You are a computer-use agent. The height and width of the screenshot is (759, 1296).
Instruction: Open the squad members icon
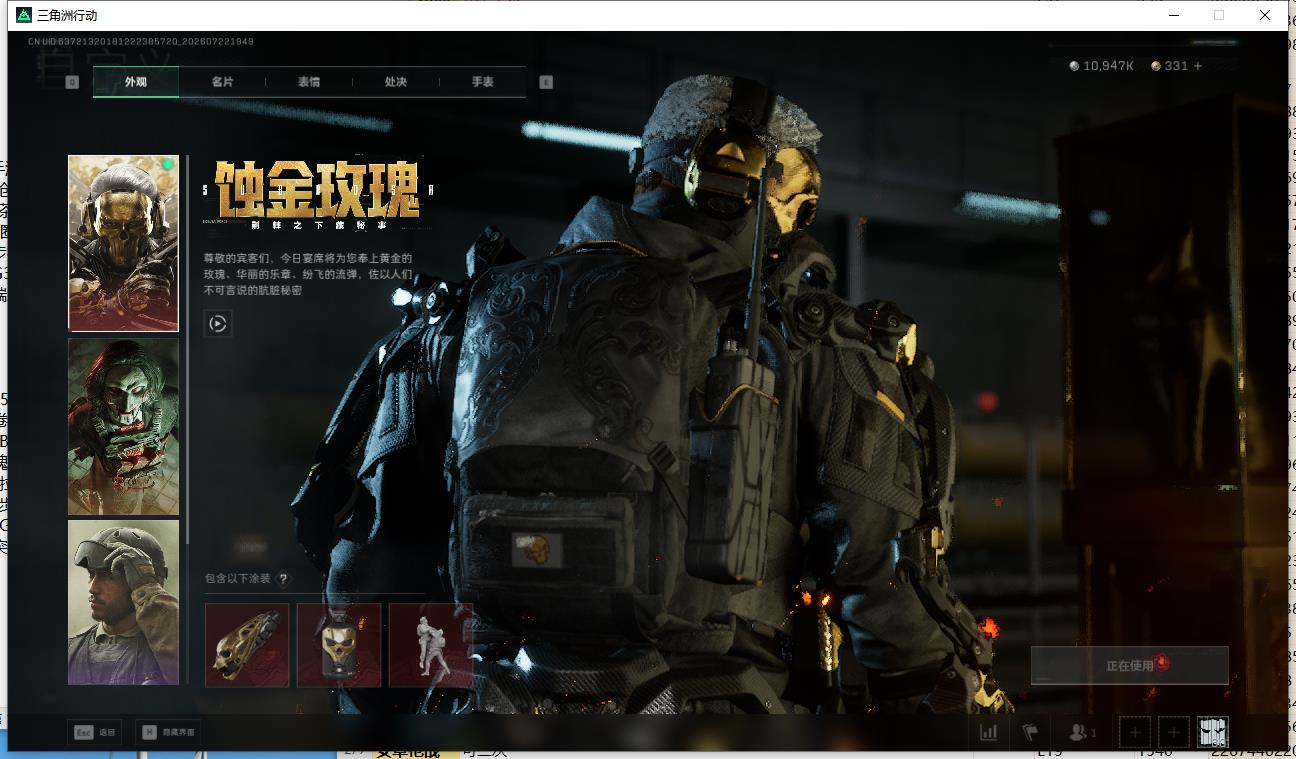(x=1082, y=732)
